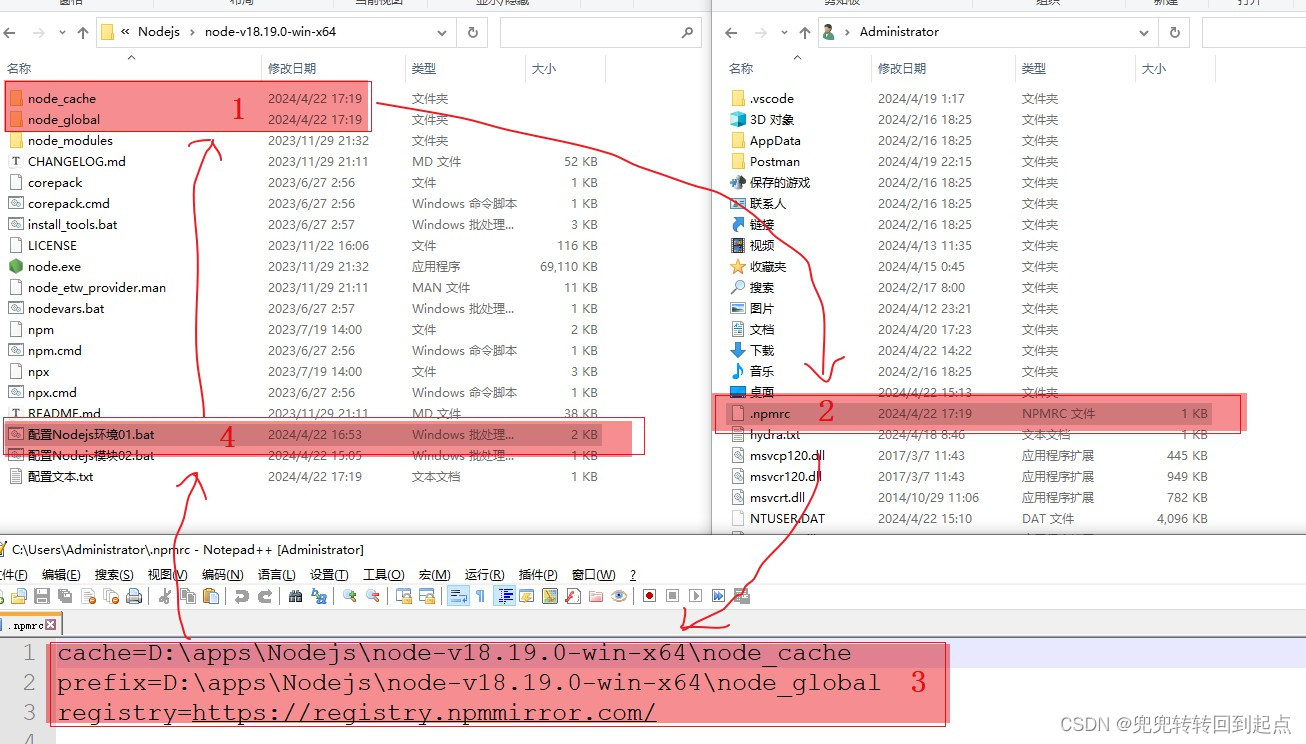Toggle Synchronize Vertical Scrolling icon
This screenshot has width=1306, height=744.
(404, 596)
